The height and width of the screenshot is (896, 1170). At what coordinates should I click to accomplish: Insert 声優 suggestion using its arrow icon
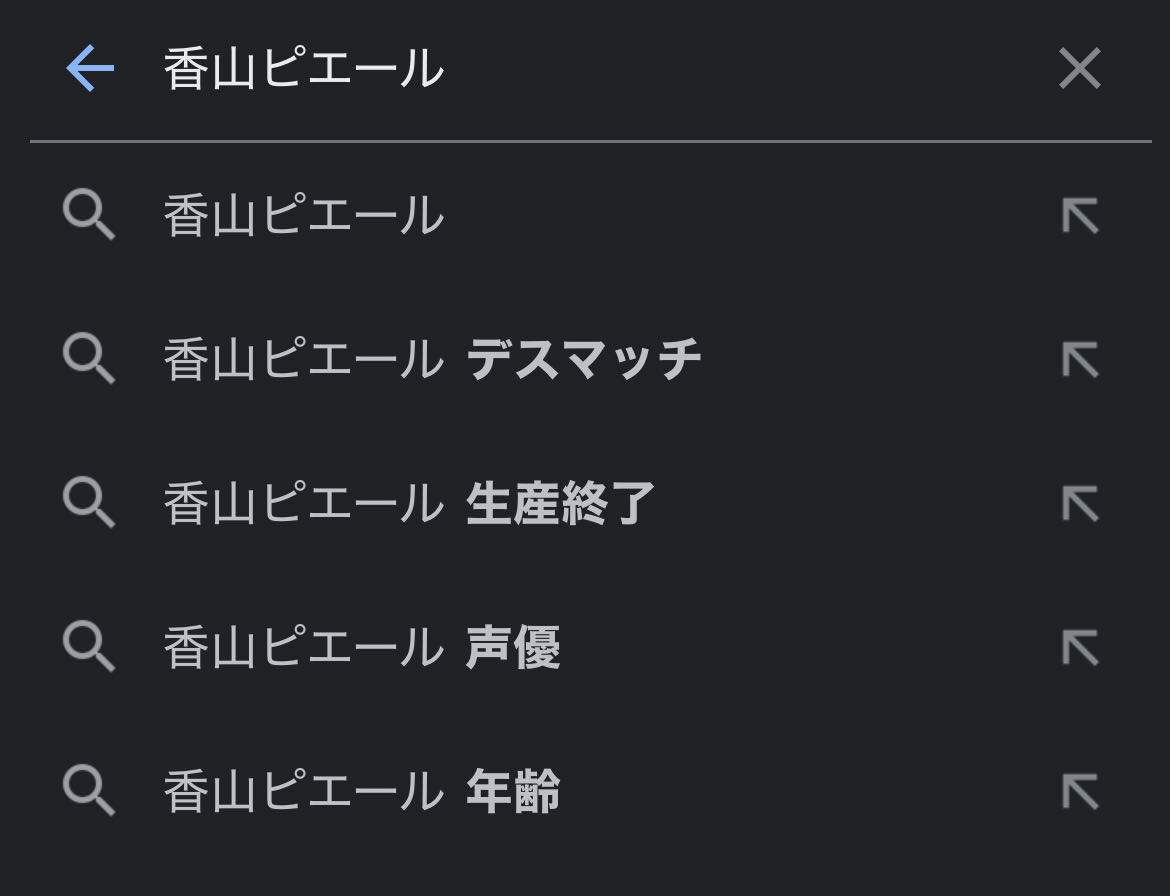point(1080,648)
